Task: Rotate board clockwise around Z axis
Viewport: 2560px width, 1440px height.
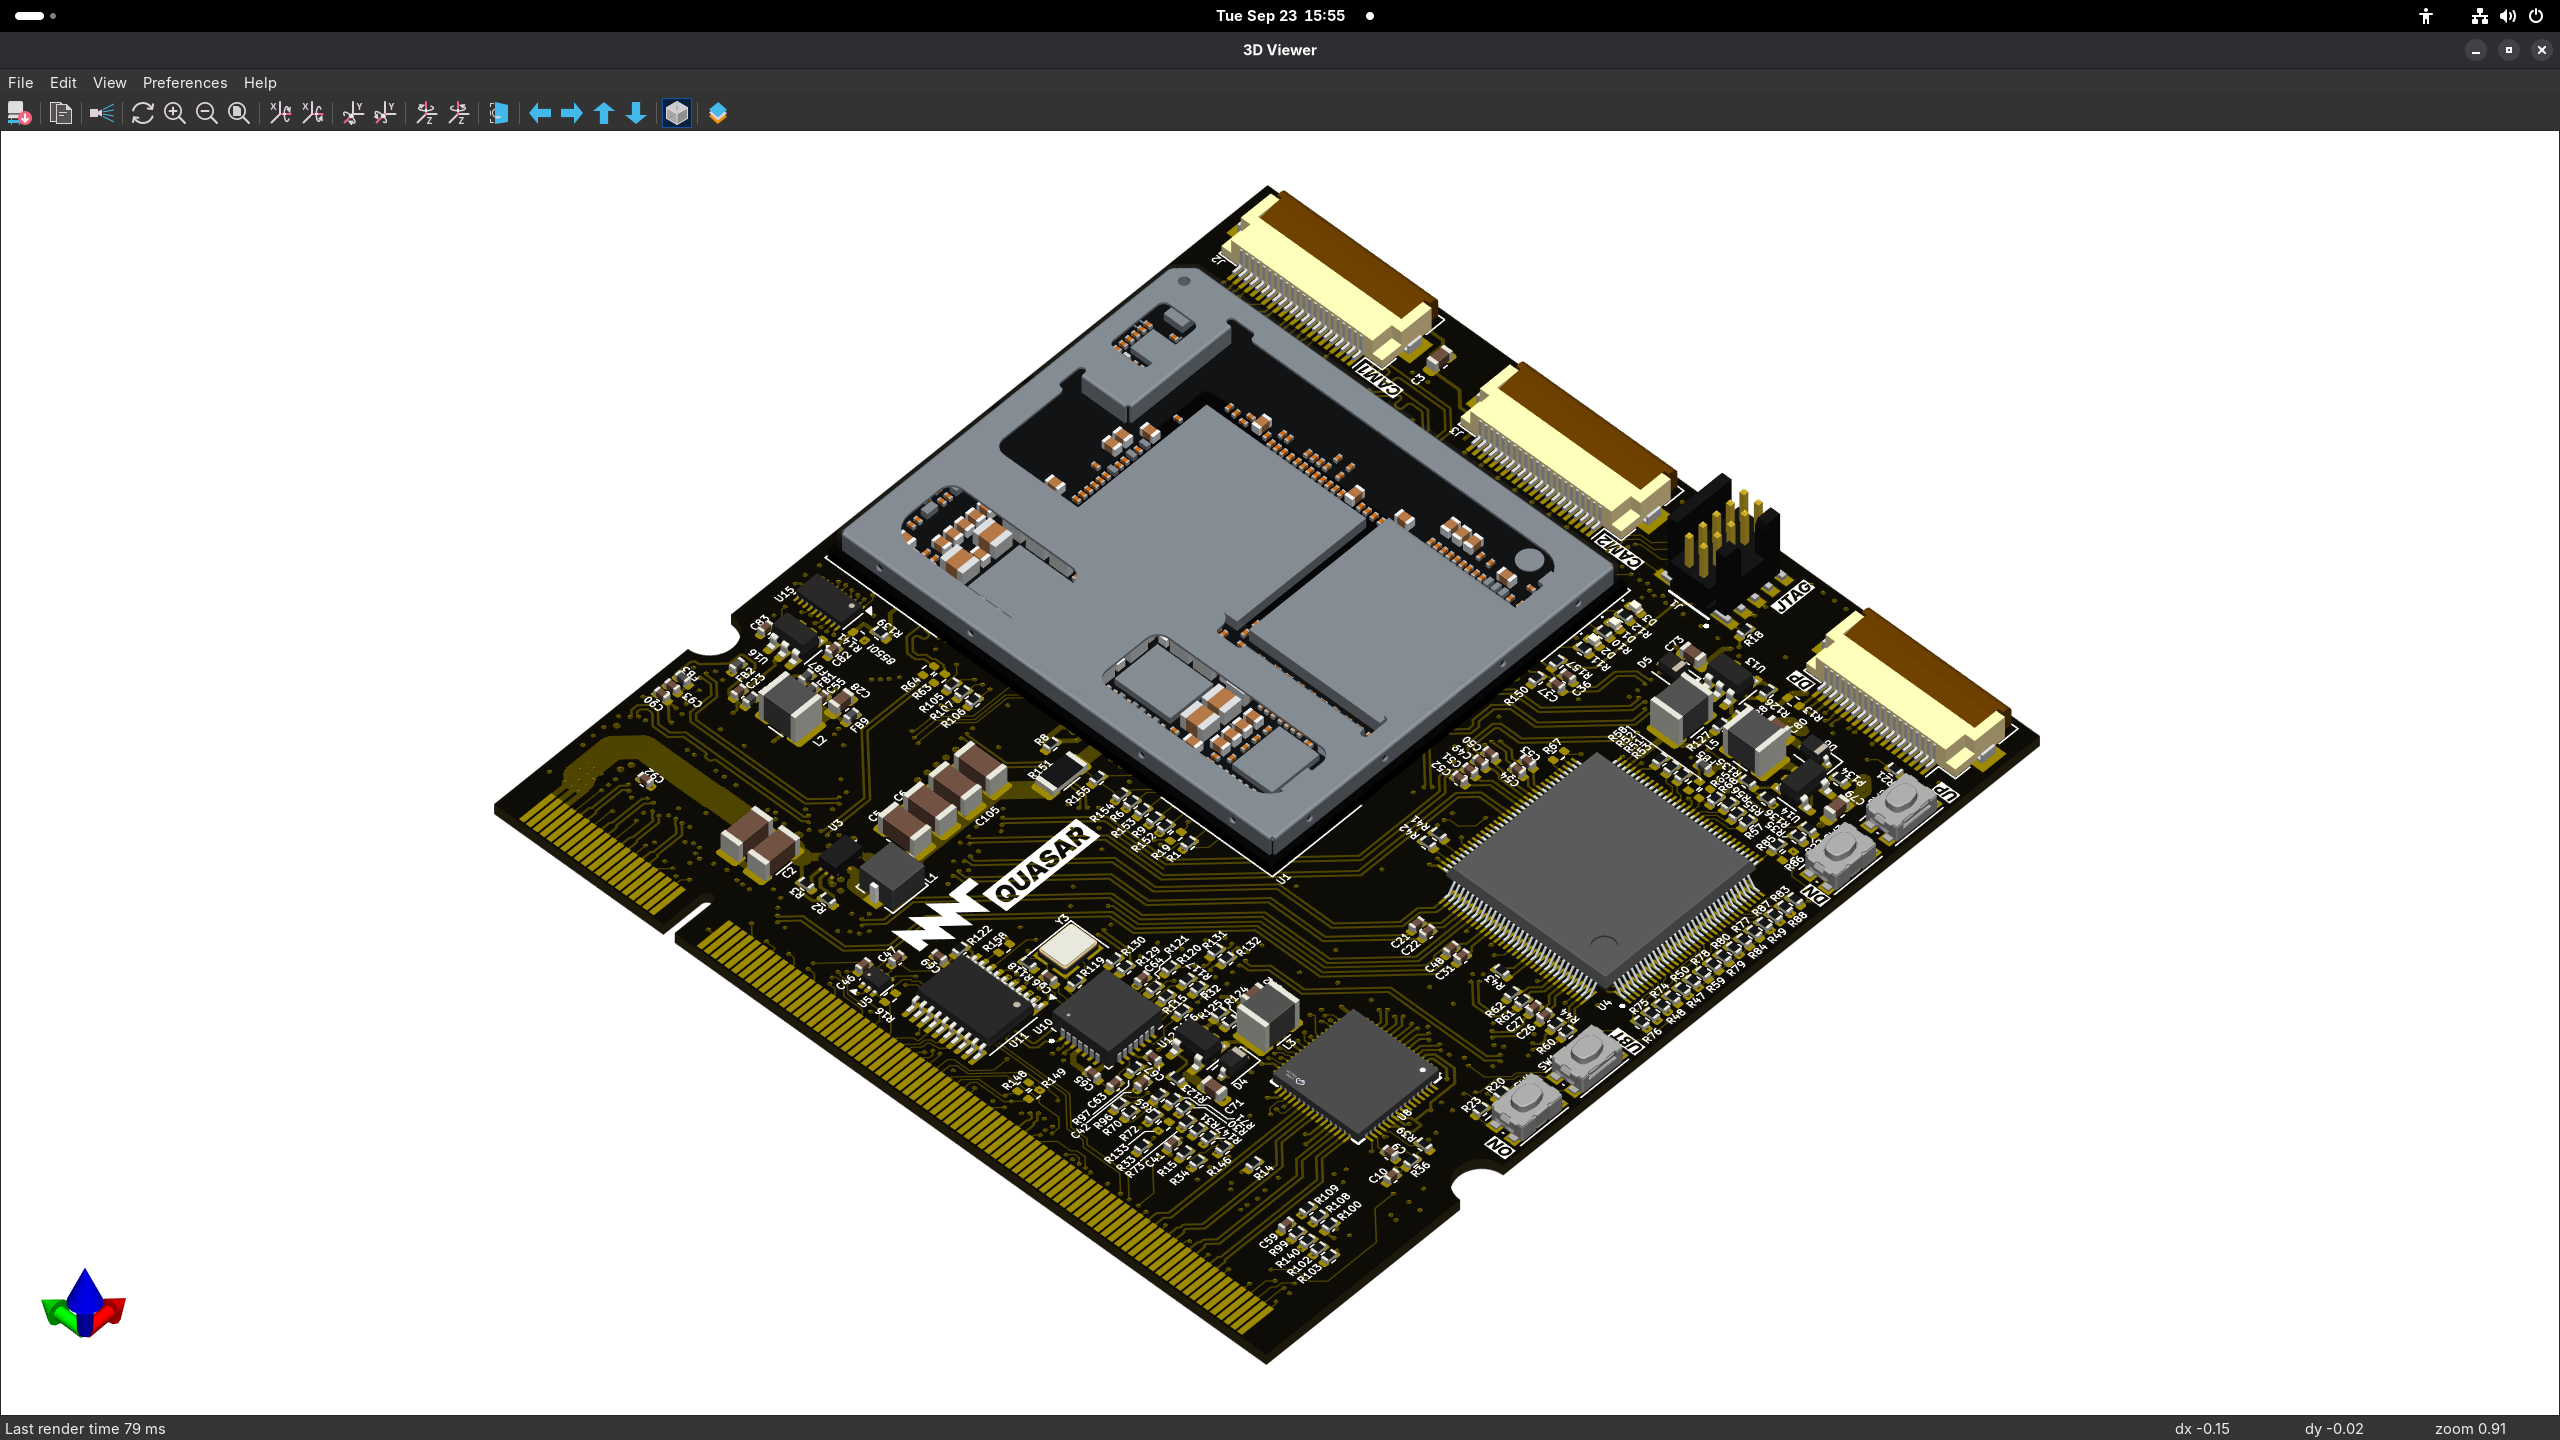Action: coord(426,113)
